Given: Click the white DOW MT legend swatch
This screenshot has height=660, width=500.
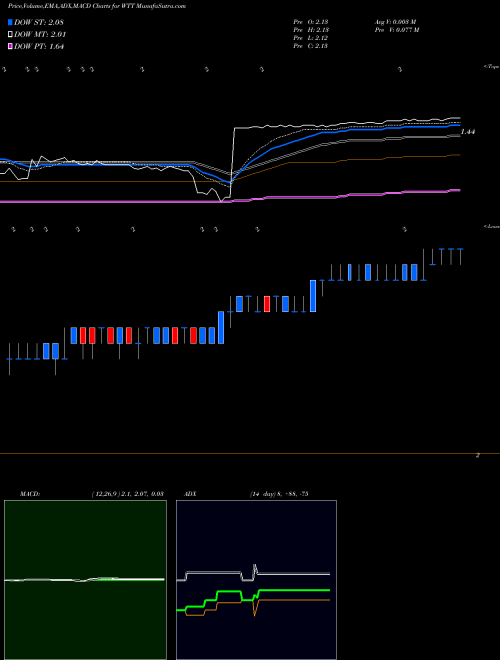Looking at the screenshot, I should click(x=10, y=34).
